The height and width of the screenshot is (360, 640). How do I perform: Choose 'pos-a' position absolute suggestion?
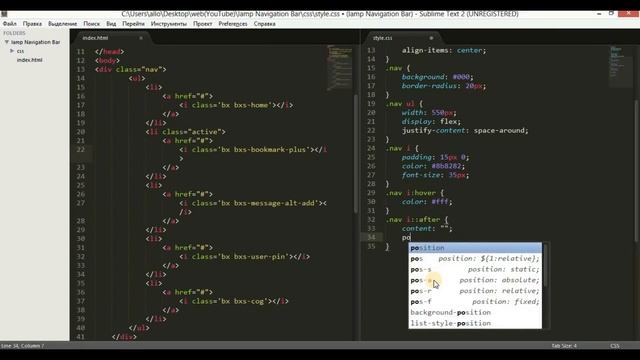[x=475, y=280]
